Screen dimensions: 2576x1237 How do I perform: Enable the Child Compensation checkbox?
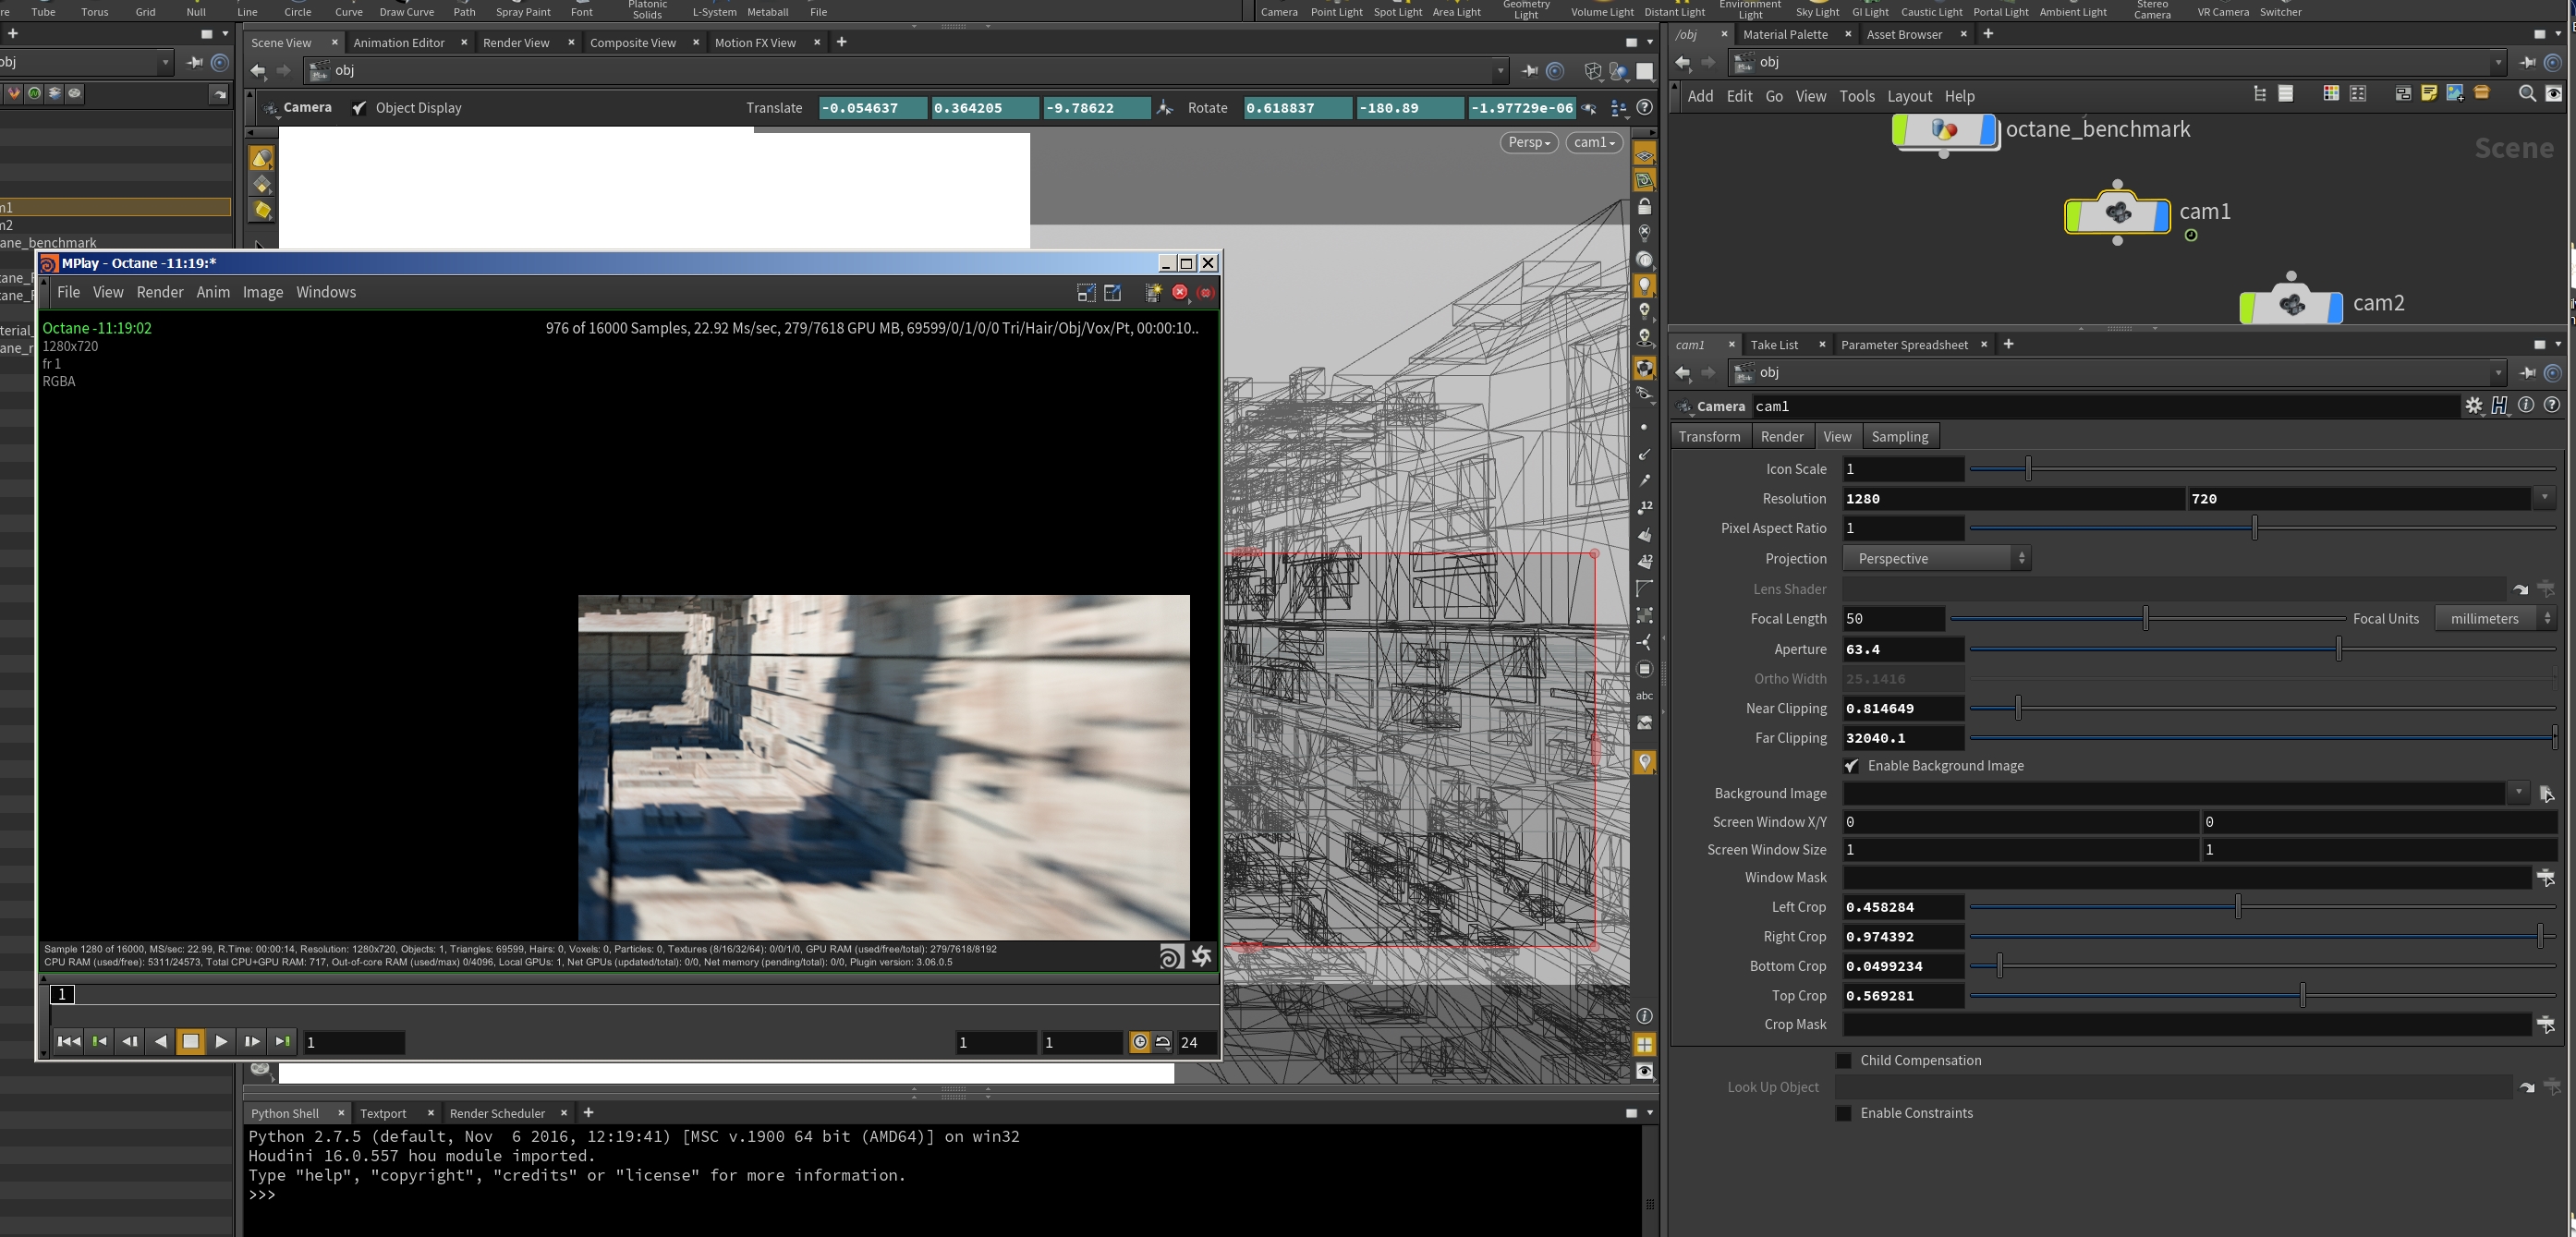(1844, 1060)
